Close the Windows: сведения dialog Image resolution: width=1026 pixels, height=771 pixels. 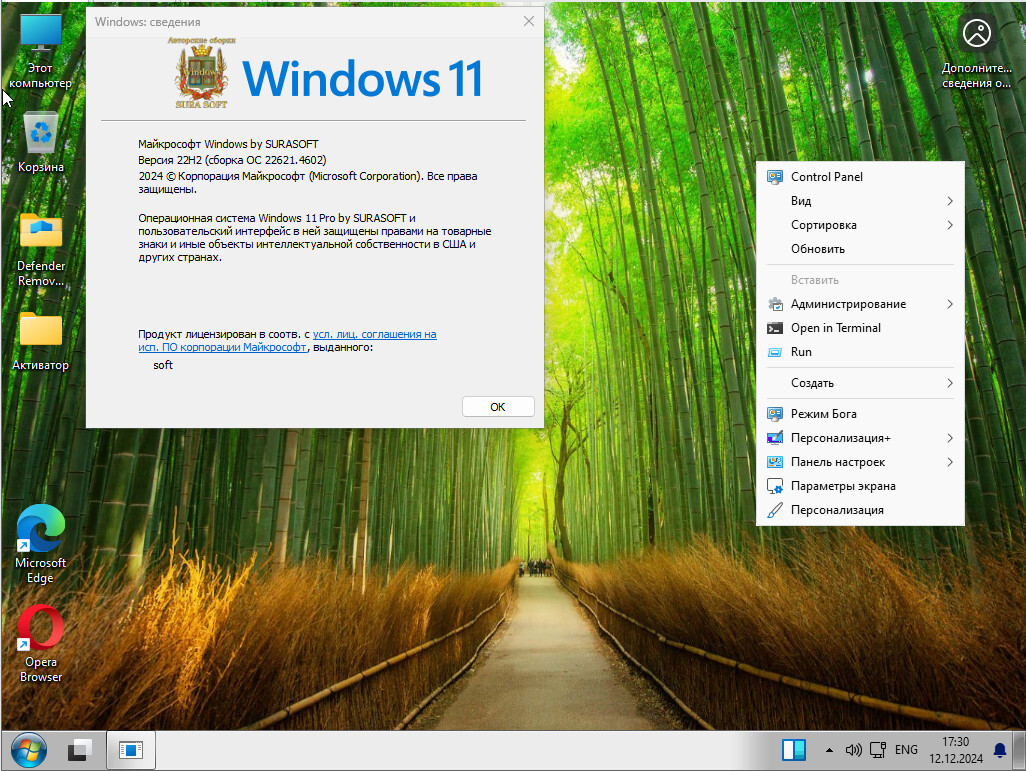pos(529,21)
